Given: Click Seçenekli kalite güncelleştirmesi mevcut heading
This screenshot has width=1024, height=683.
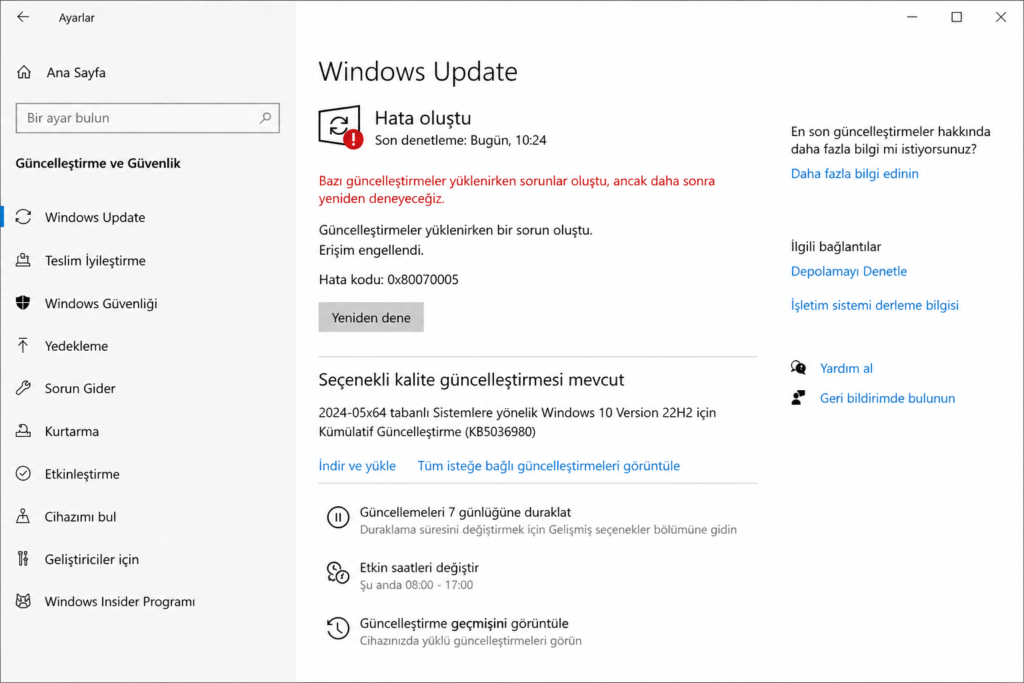Looking at the screenshot, I should tap(471, 379).
